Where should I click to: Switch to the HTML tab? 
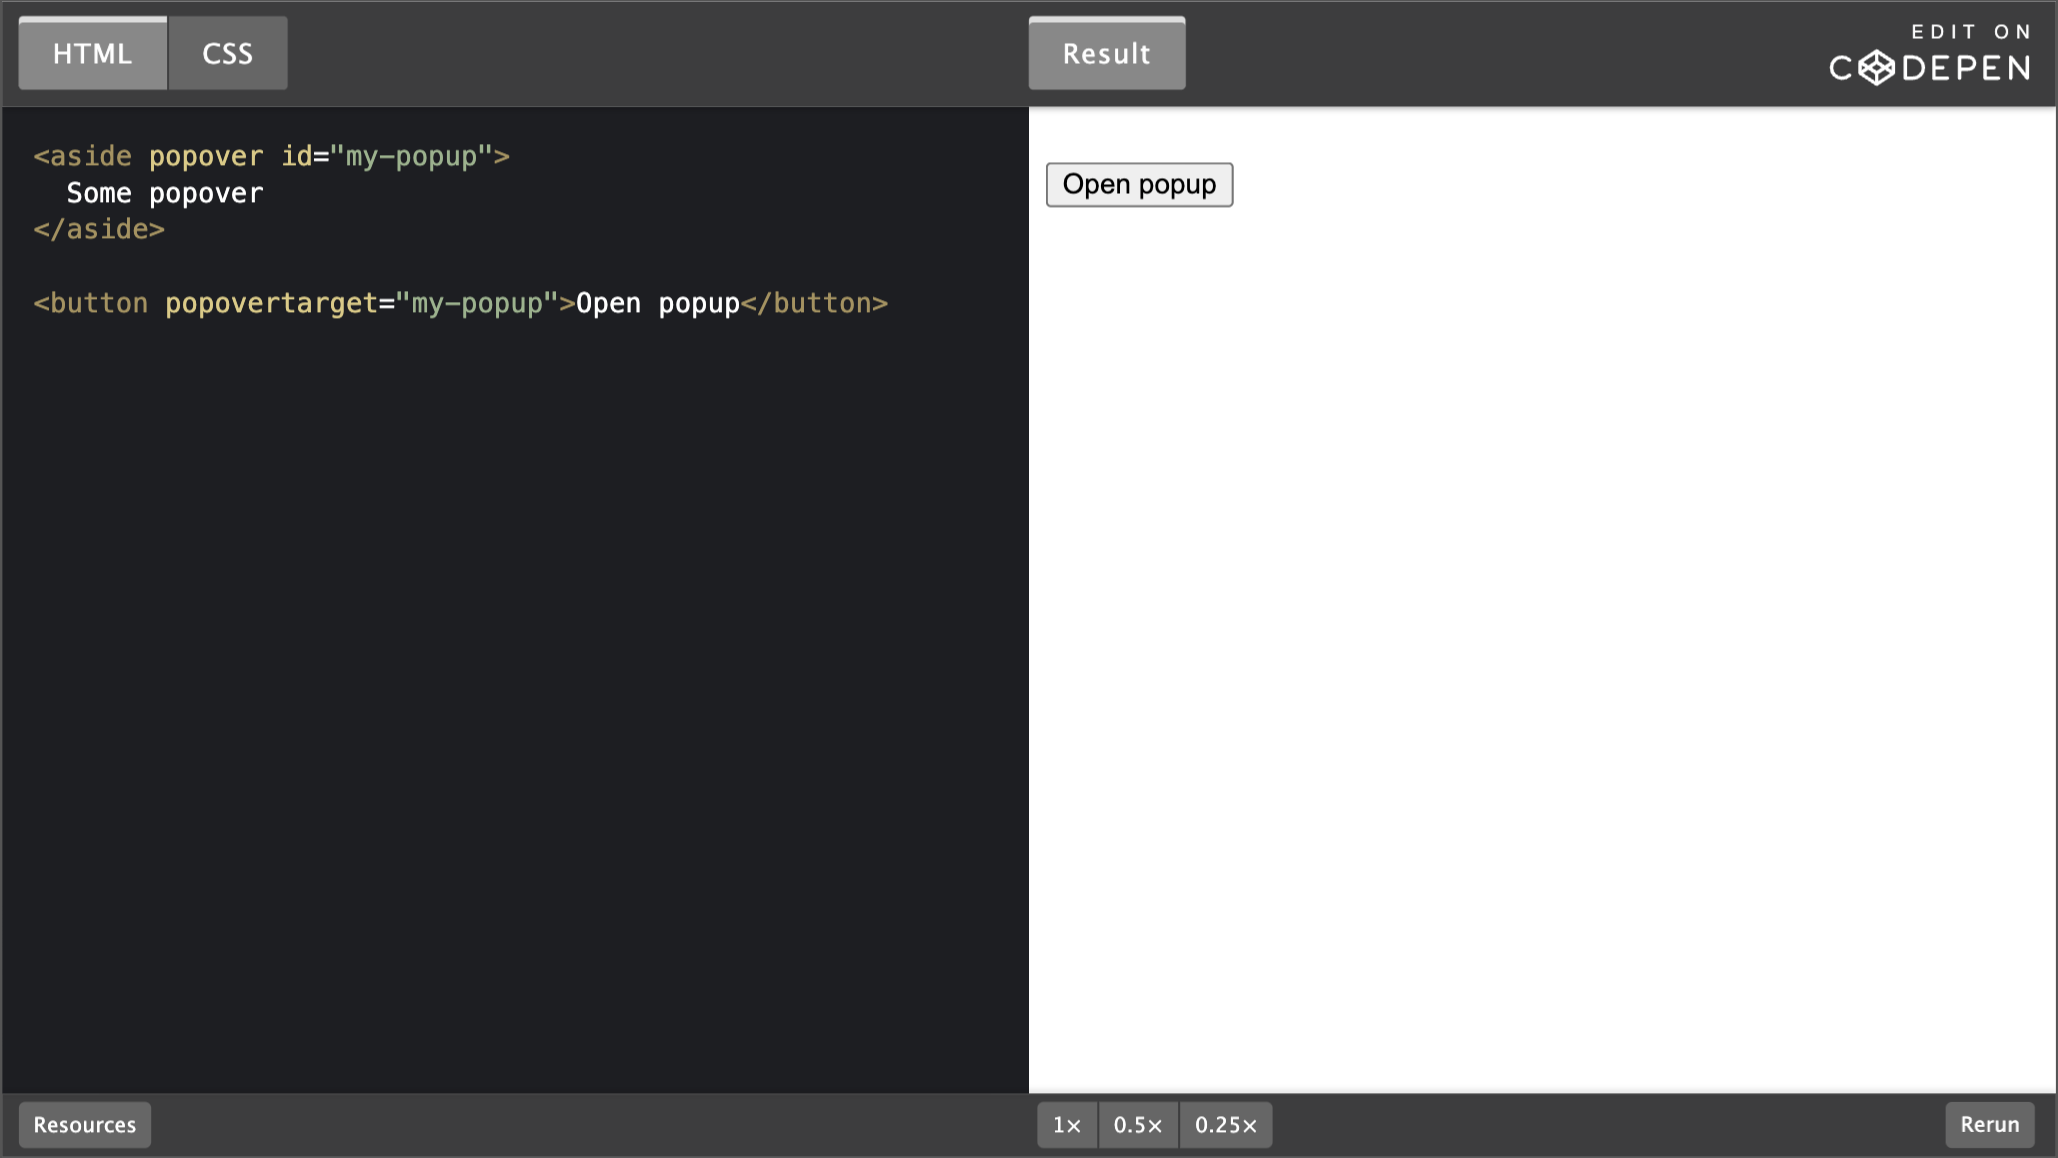point(93,54)
